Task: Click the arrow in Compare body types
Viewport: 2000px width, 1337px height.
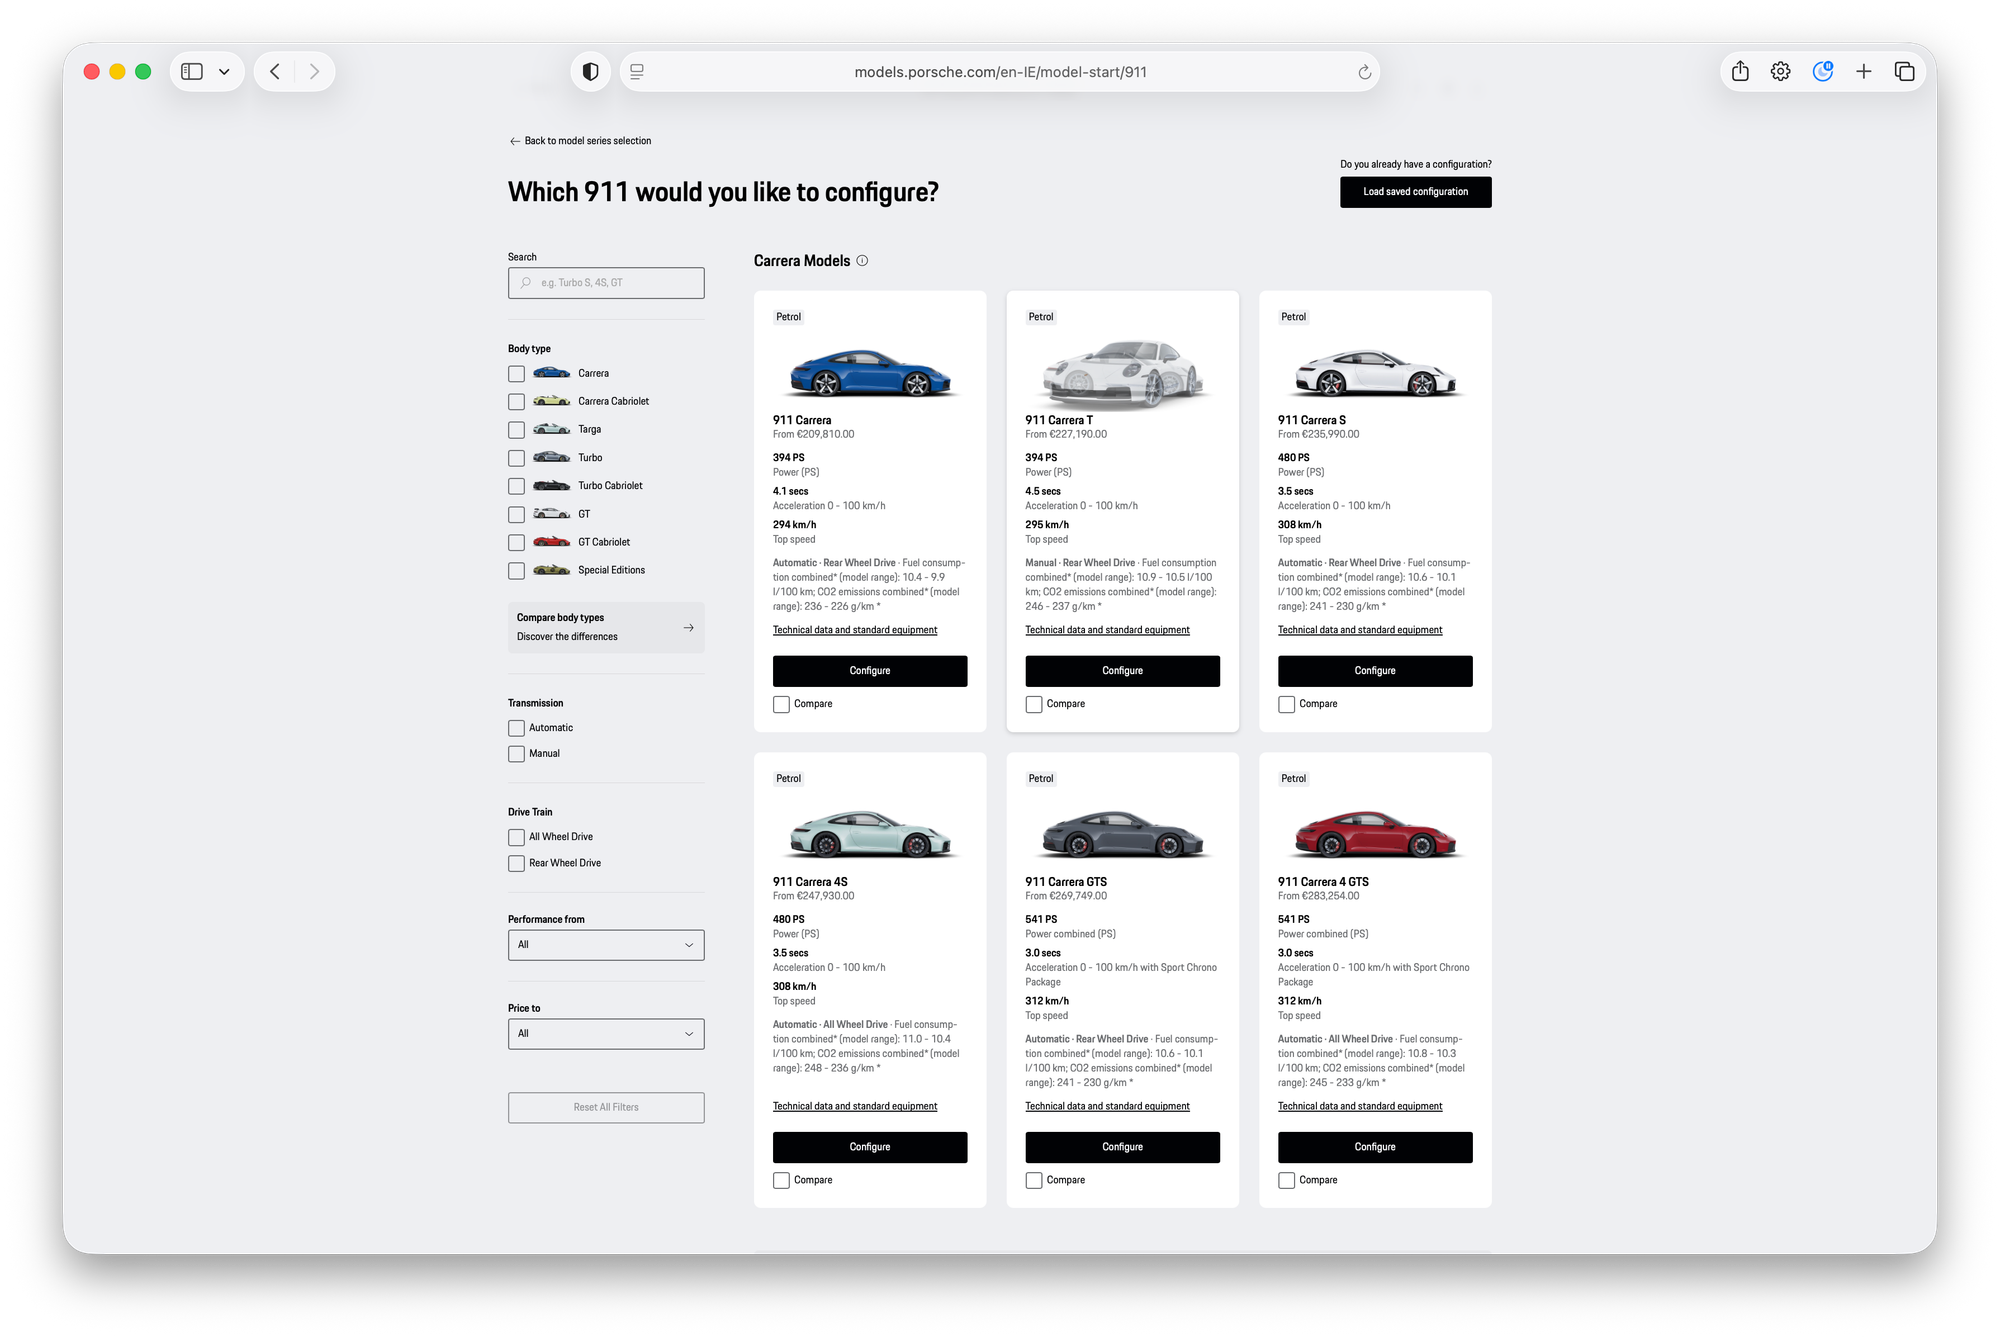Action: pos(689,628)
